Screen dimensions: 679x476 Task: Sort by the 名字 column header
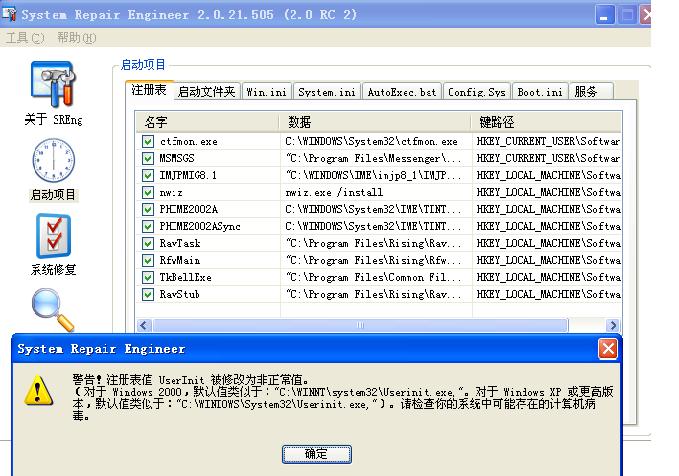coord(208,122)
